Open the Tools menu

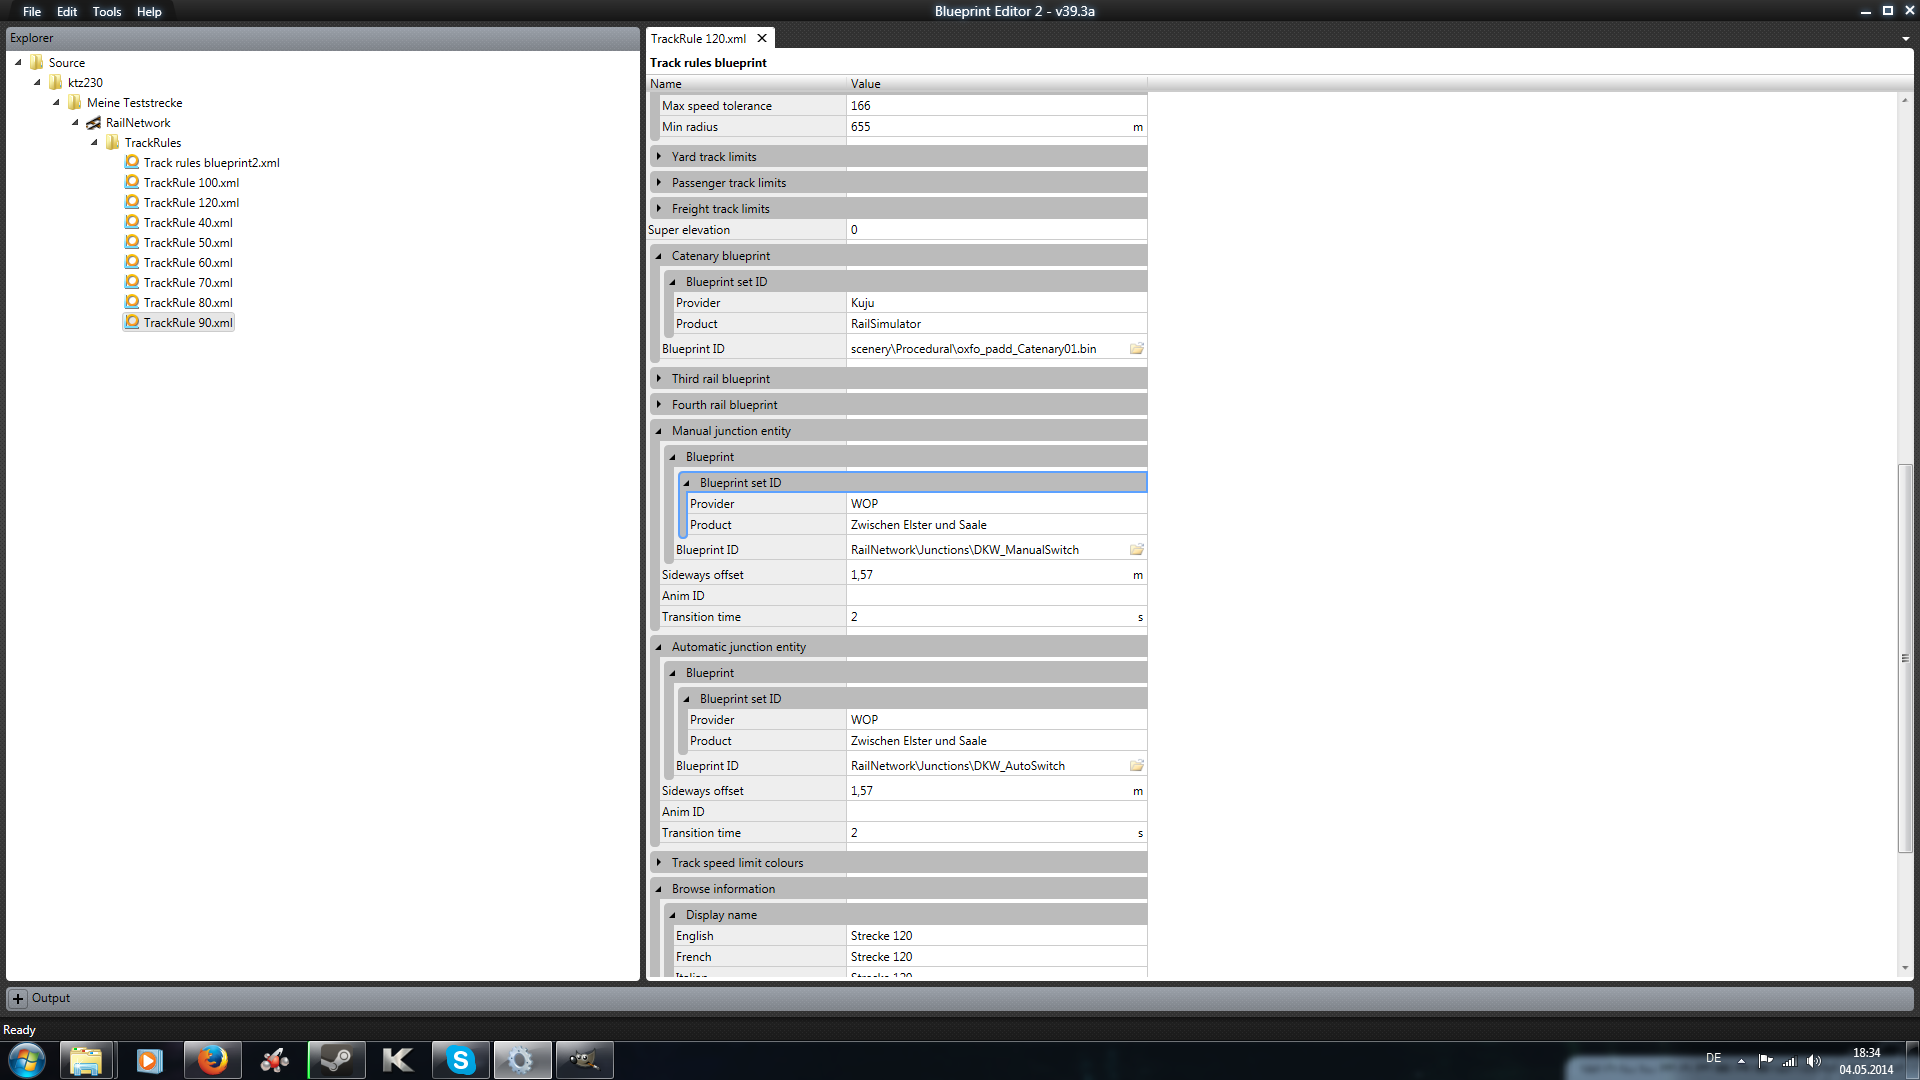point(106,12)
